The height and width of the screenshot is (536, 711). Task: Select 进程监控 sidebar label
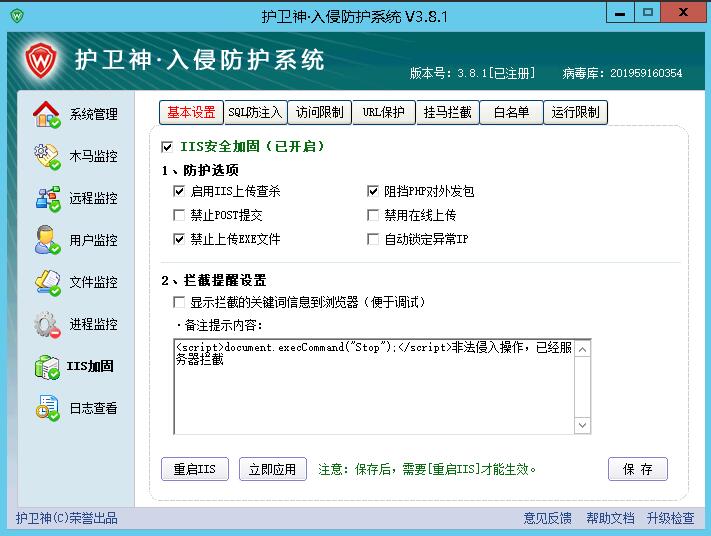[93, 324]
